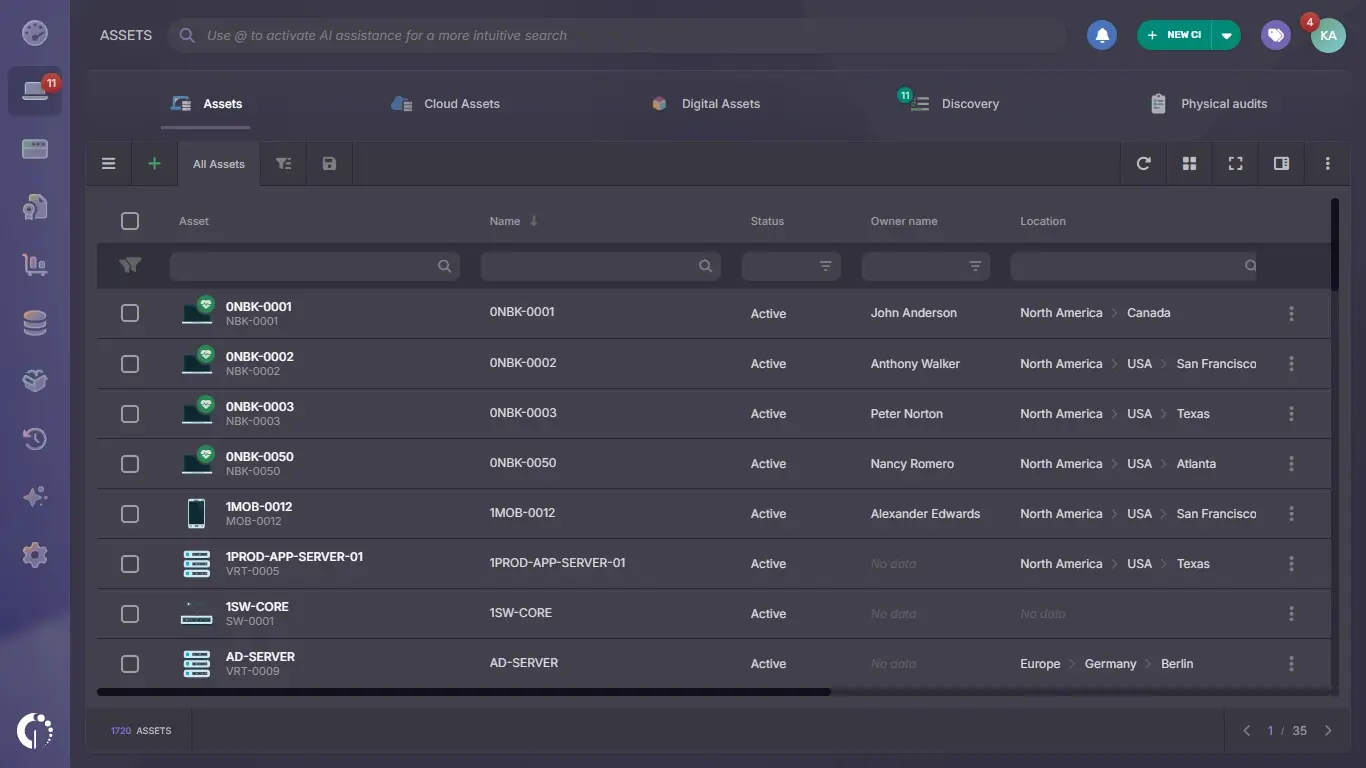Enter fullscreen mode for the table
Screen dimensions: 1366x768
point(1236,163)
